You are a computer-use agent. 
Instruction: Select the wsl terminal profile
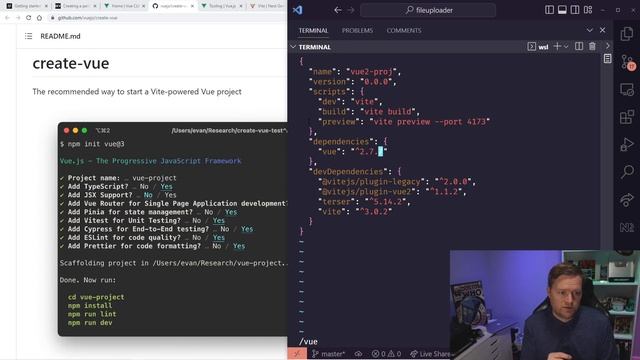coord(538,47)
